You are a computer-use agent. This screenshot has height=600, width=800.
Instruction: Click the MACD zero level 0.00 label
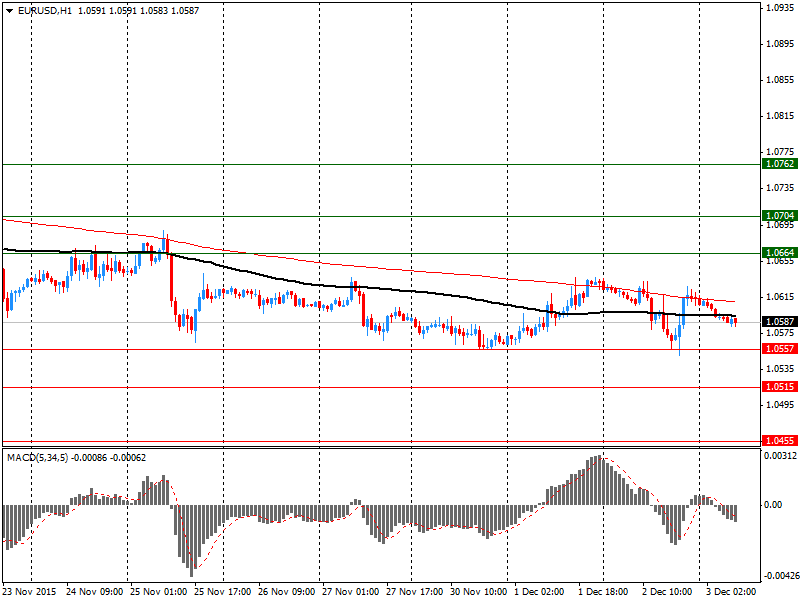pyautogui.click(x=773, y=505)
